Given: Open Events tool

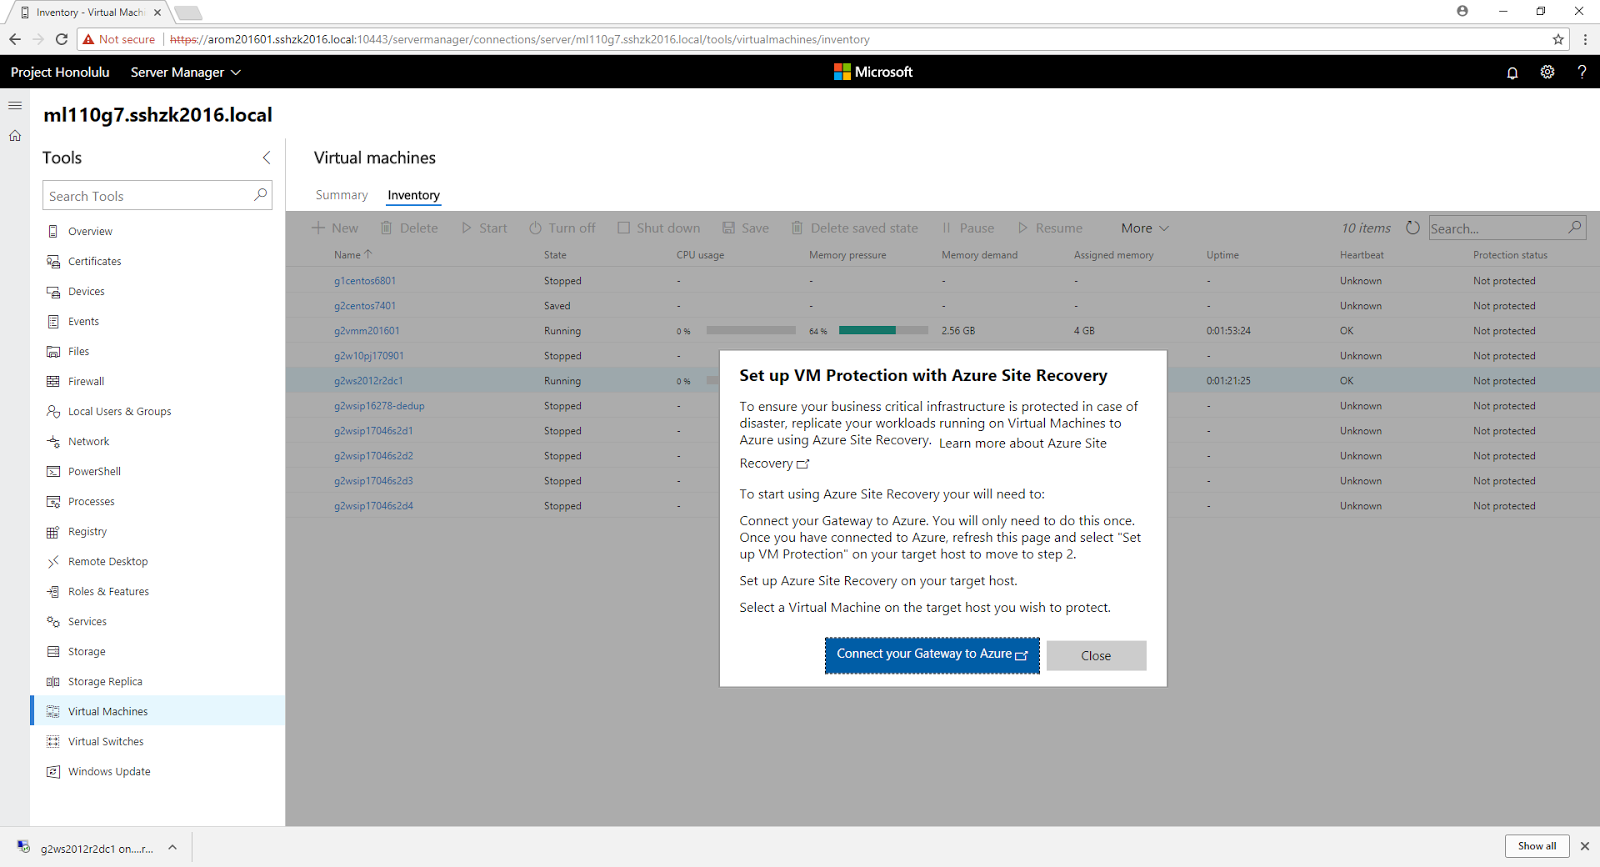Looking at the screenshot, I should point(83,321).
